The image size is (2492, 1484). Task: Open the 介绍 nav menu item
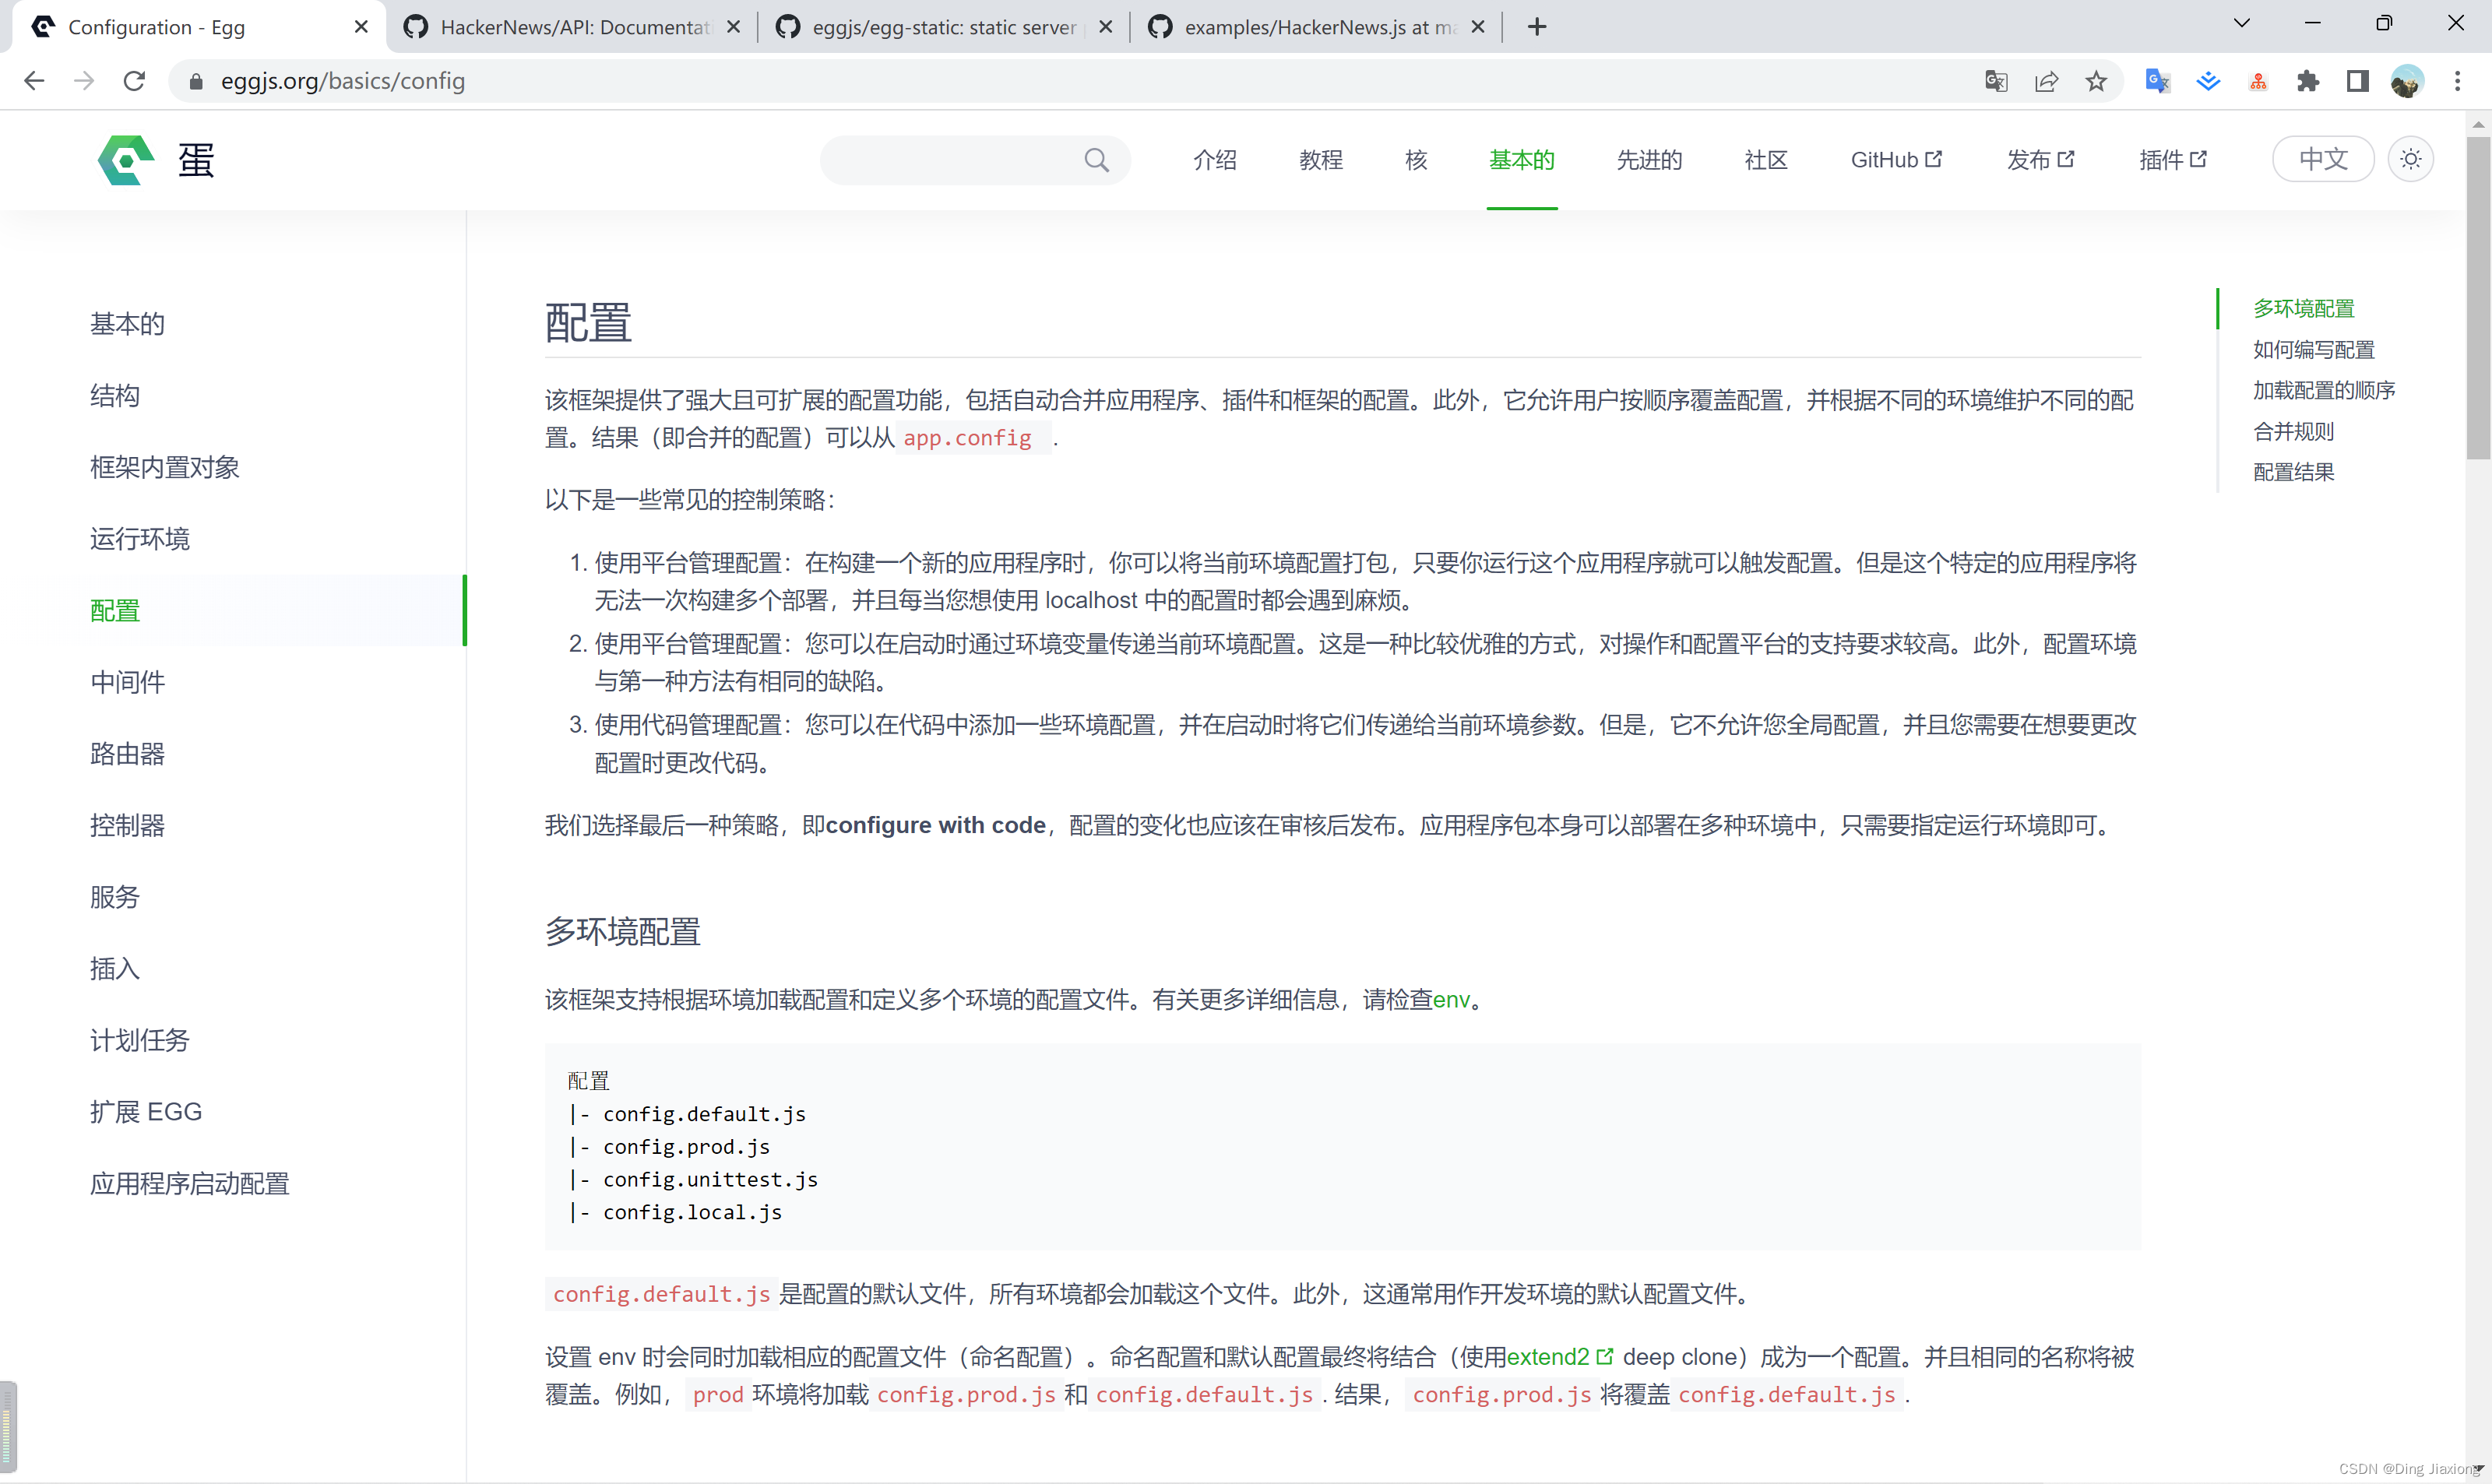tap(1215, 160)
